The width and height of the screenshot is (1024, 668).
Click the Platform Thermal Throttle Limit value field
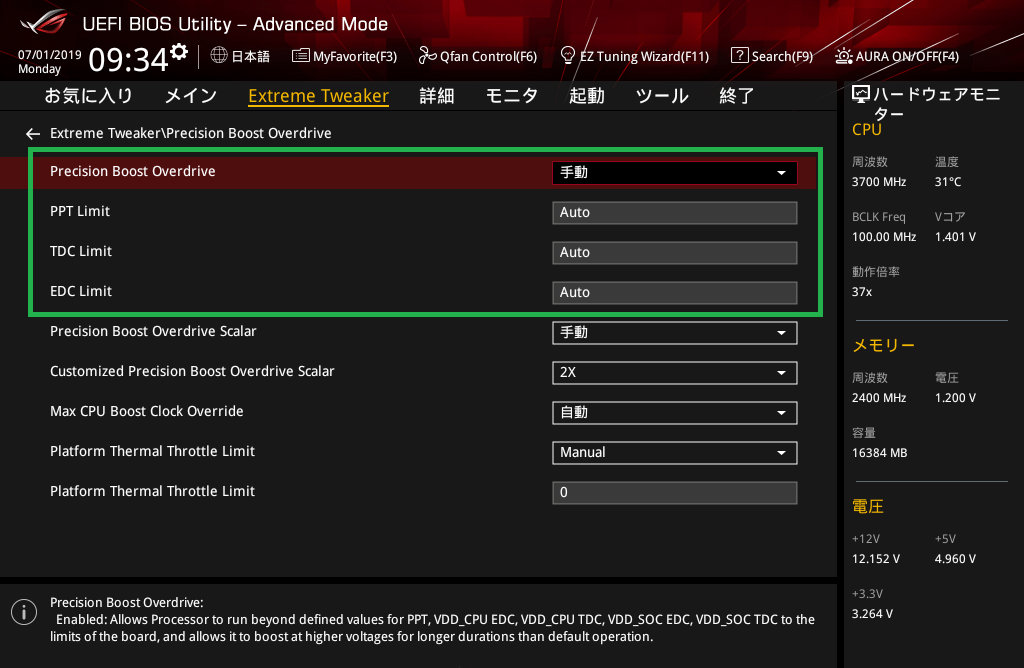point(674,492)
